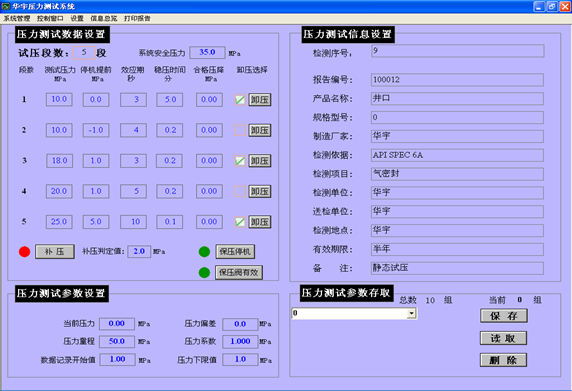This screenshot has width=572, height=391.
Task: Click the 读取 button
Action: pos(503,338)
